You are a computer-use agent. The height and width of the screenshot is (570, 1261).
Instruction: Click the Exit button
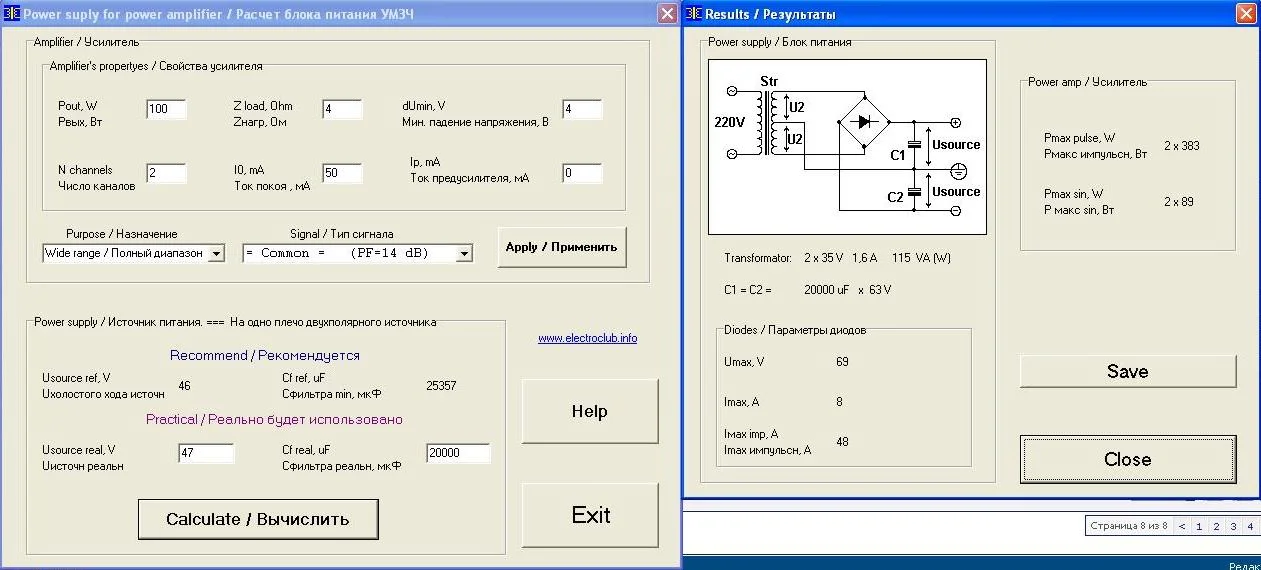click(590, 515)
